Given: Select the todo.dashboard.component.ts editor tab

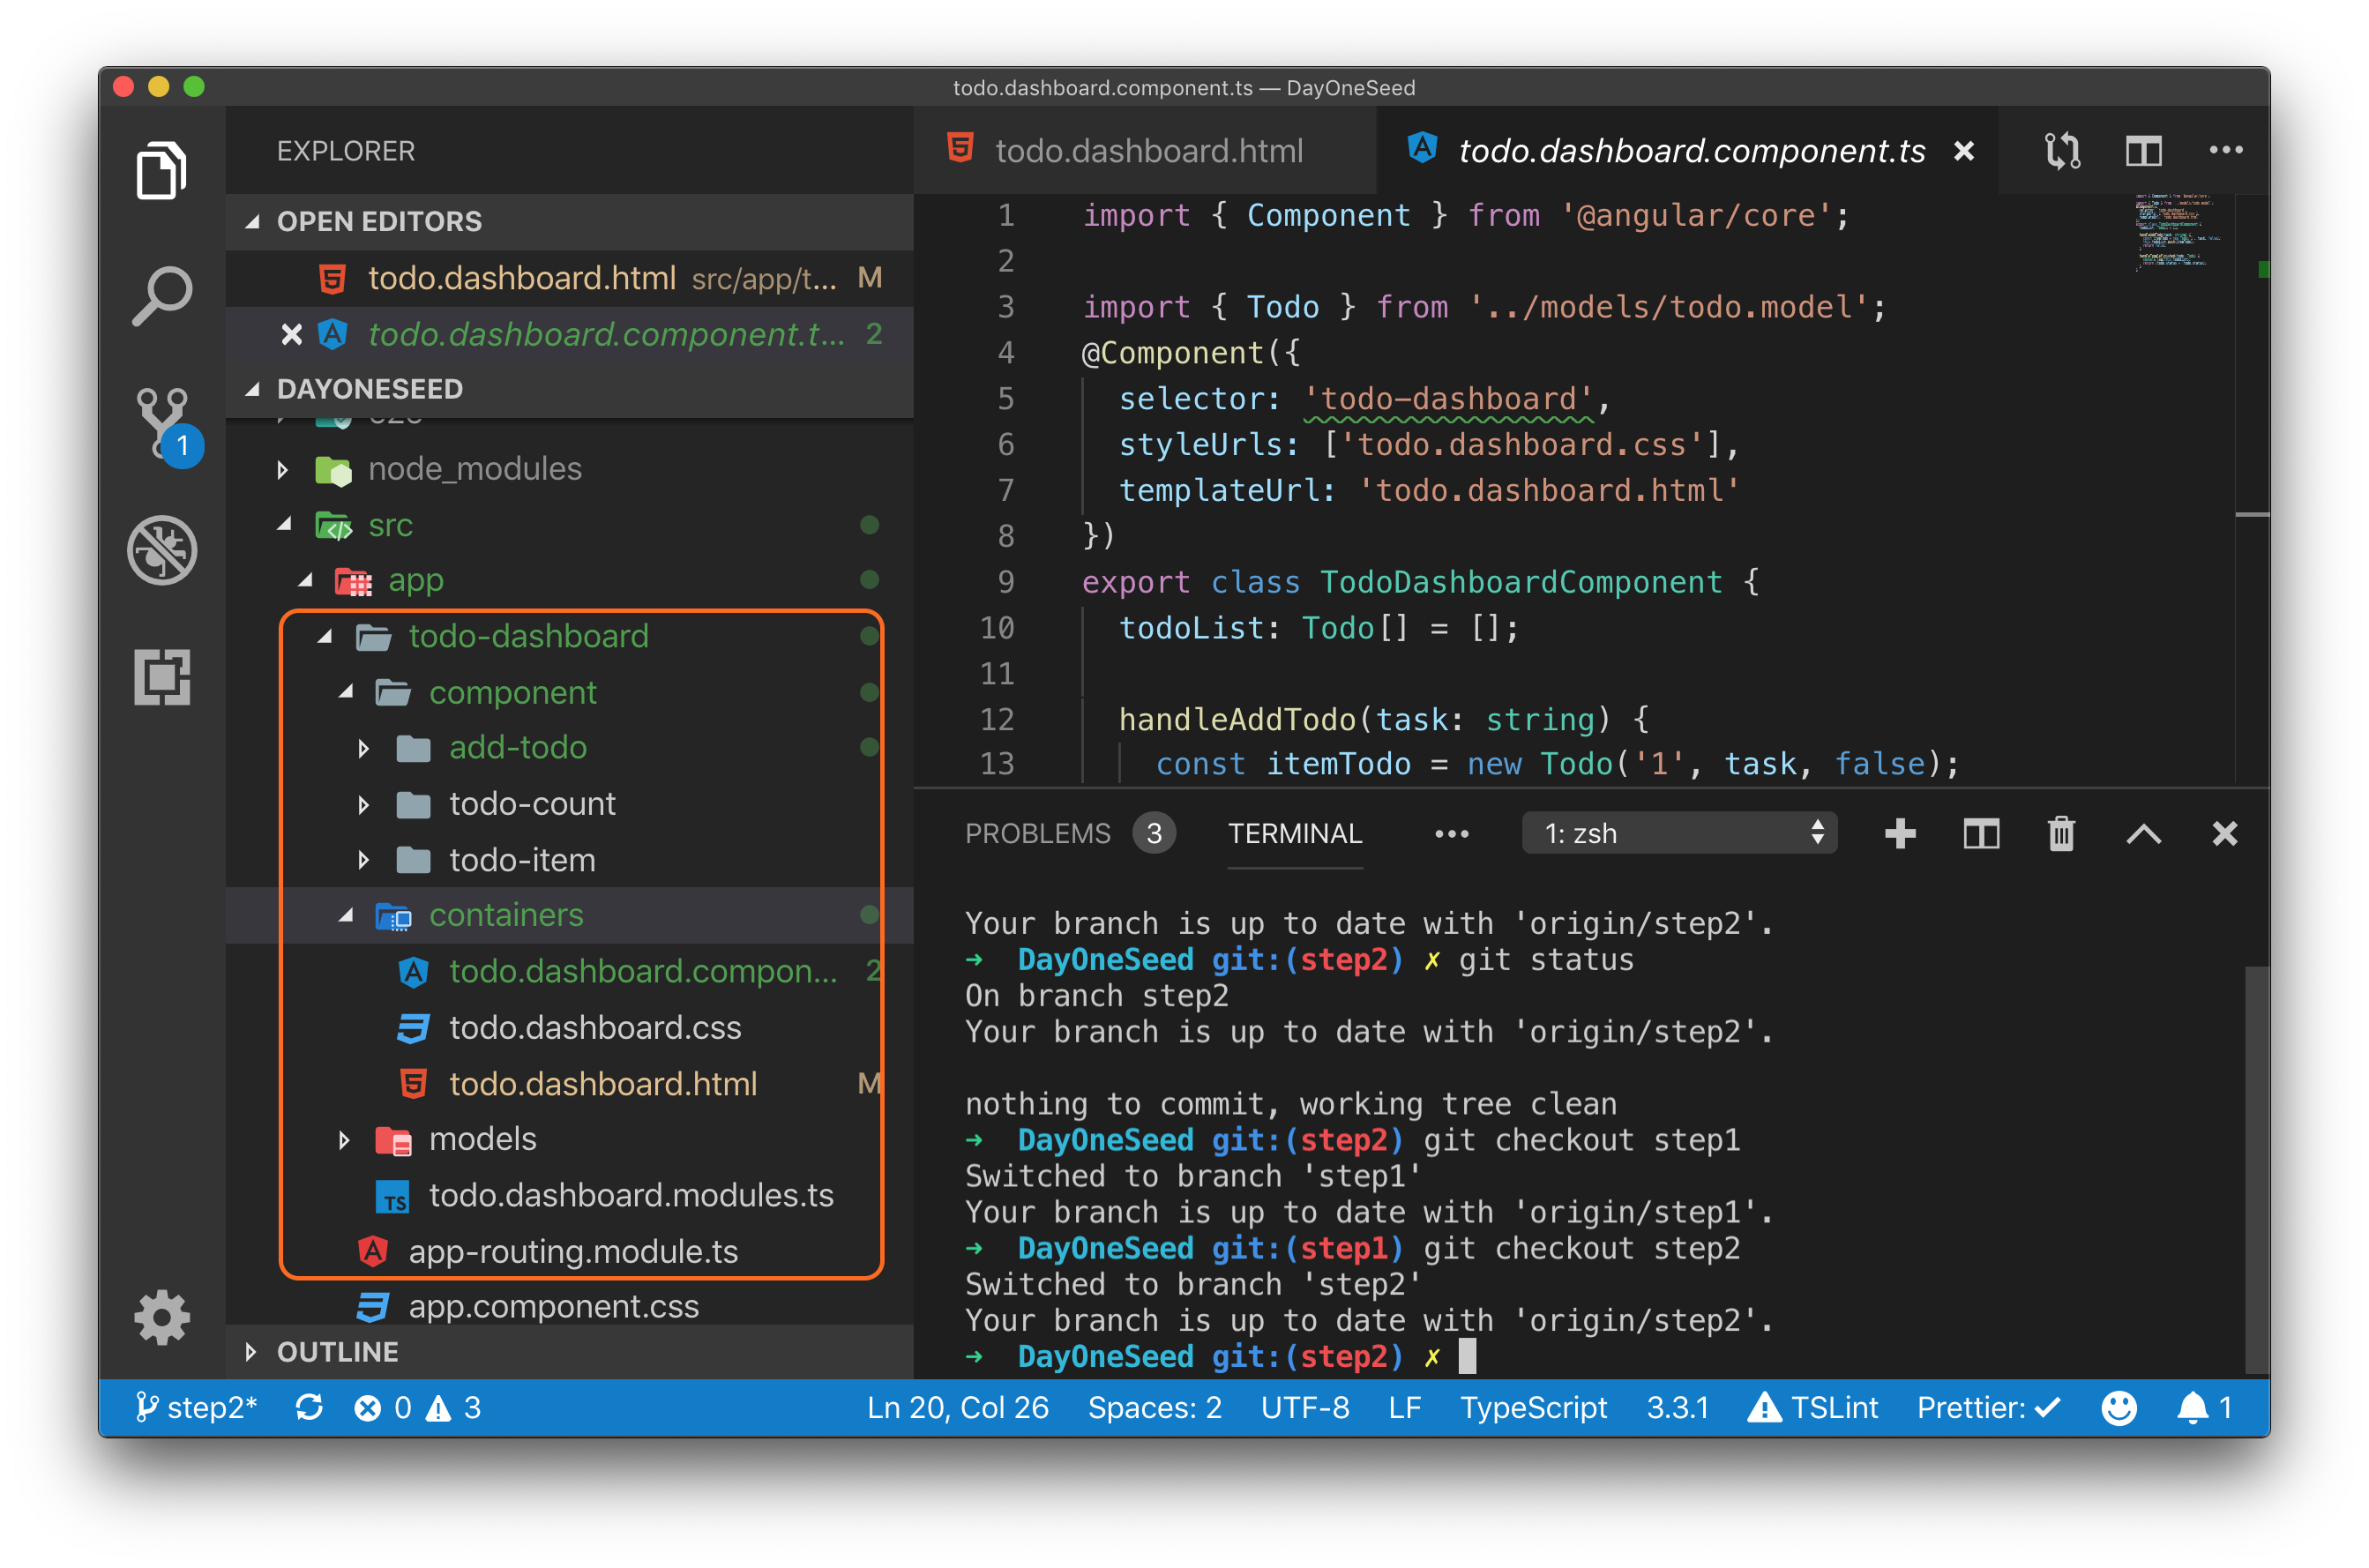Looking at the screenshot, I should pos(1688,151).
